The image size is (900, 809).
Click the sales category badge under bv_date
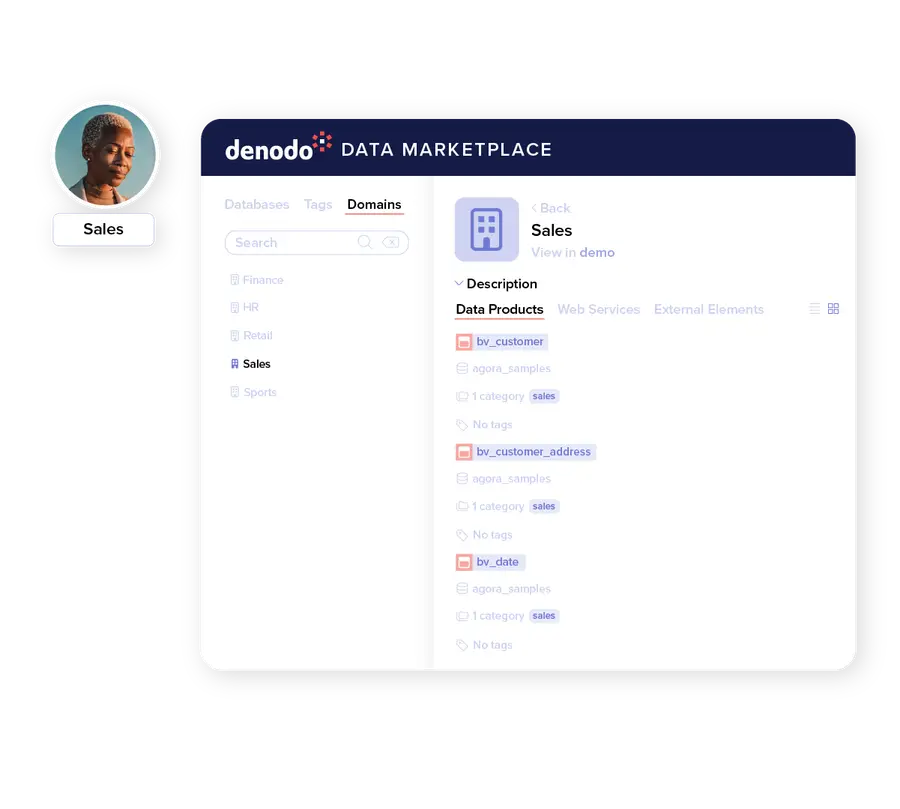pos(543,615)
